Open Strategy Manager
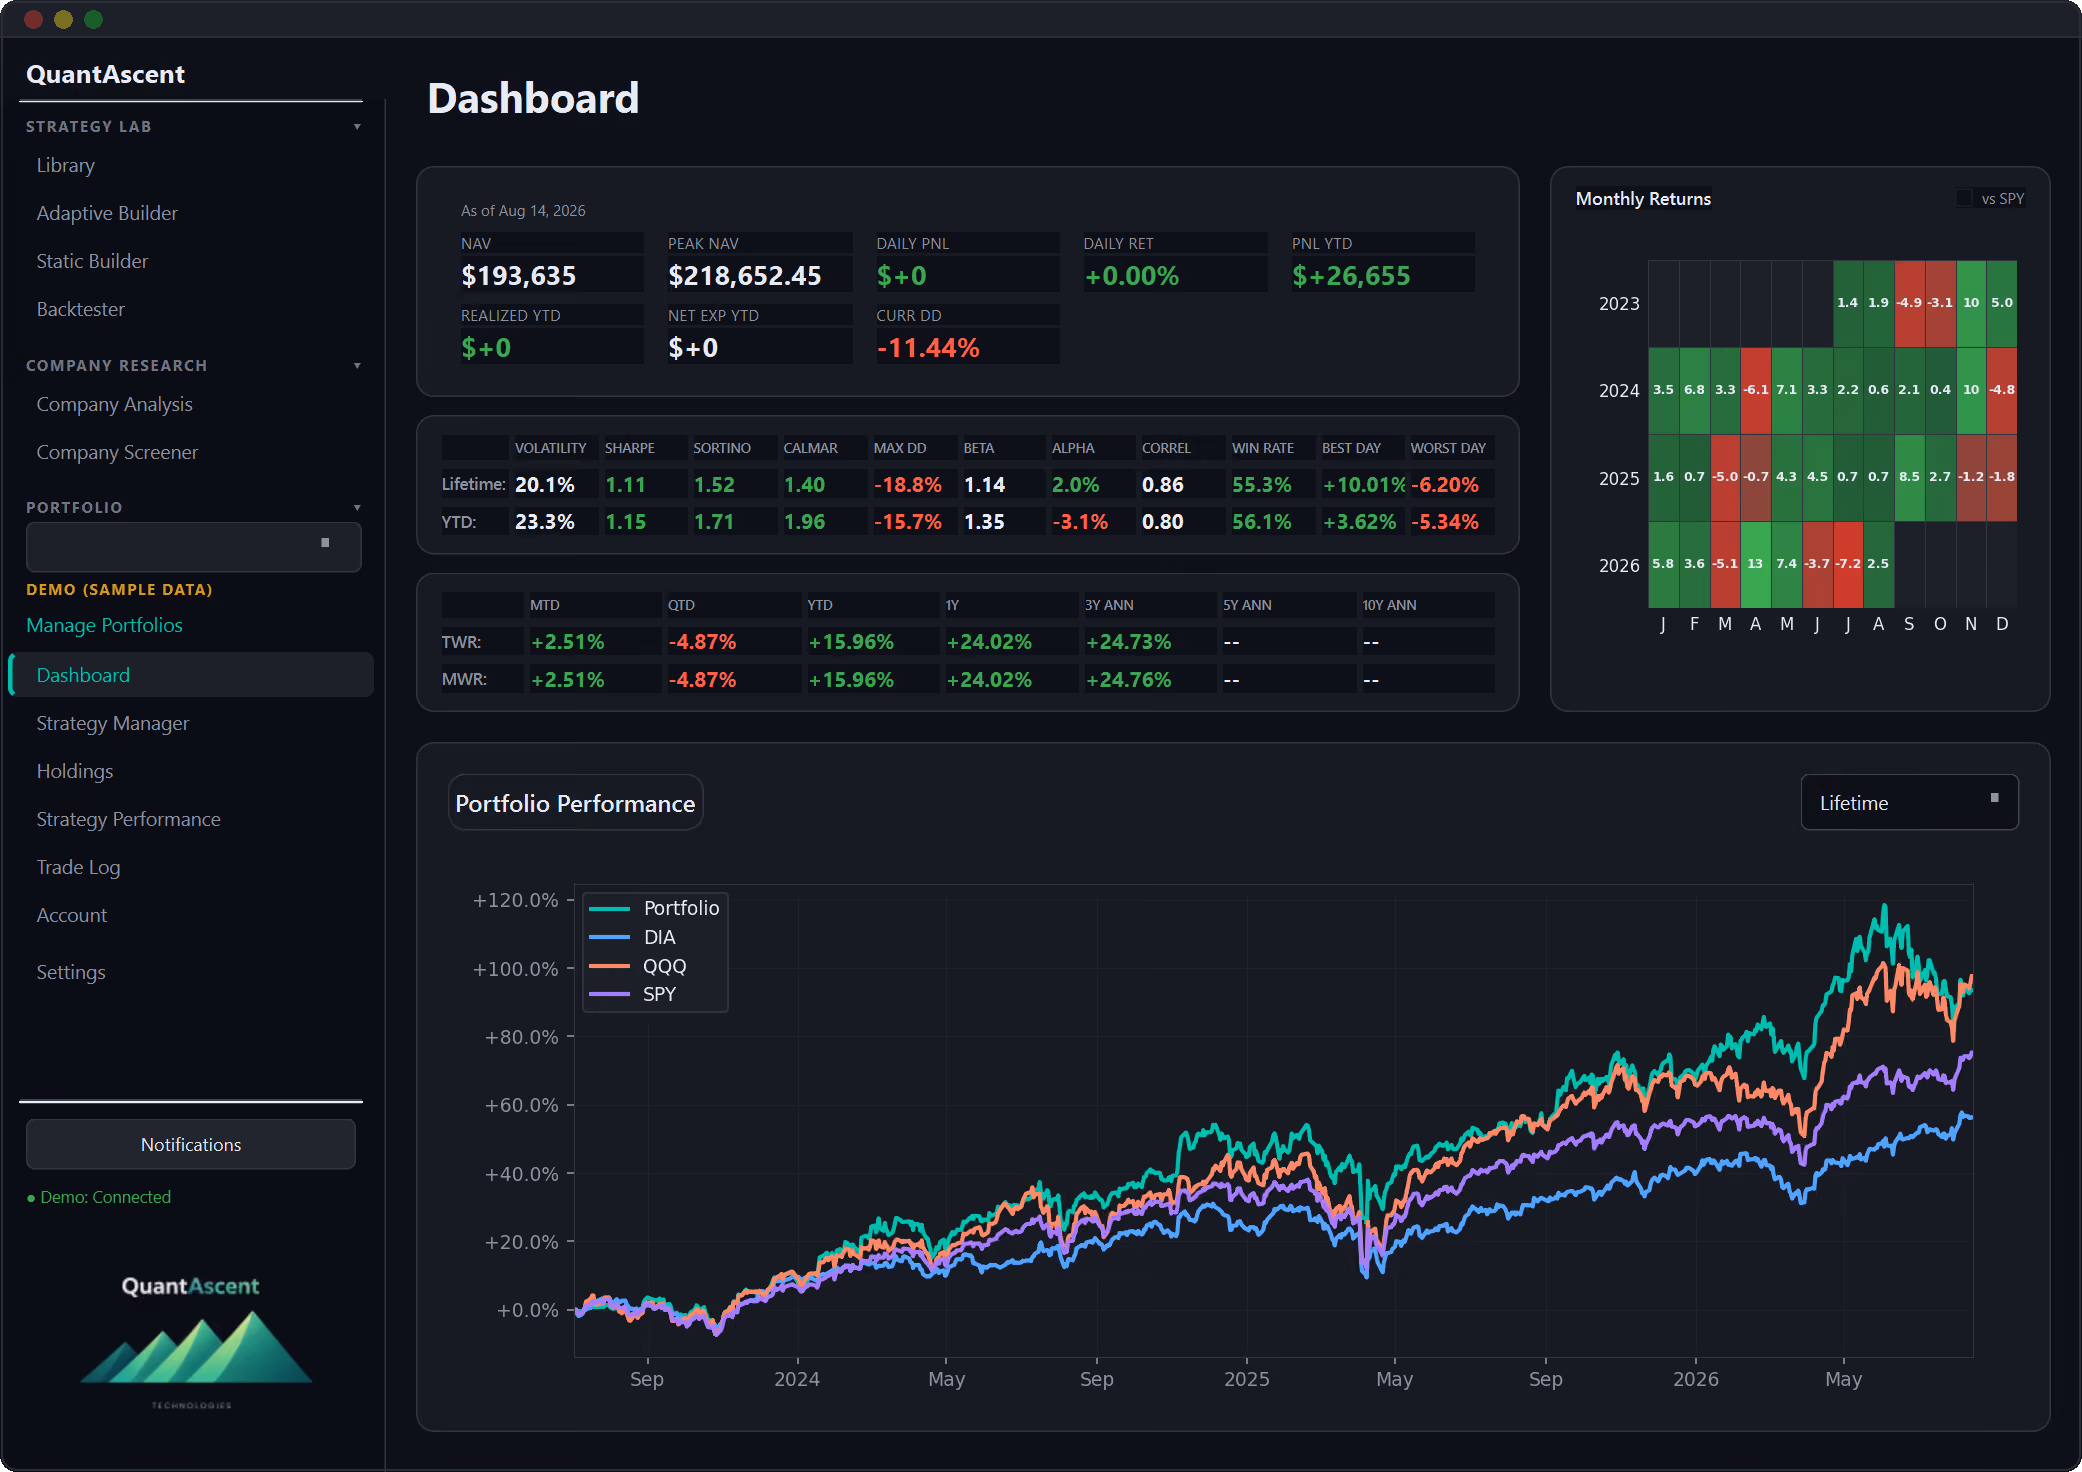This screenshot has width=2082, height=1472. click(x=112, y=723)
